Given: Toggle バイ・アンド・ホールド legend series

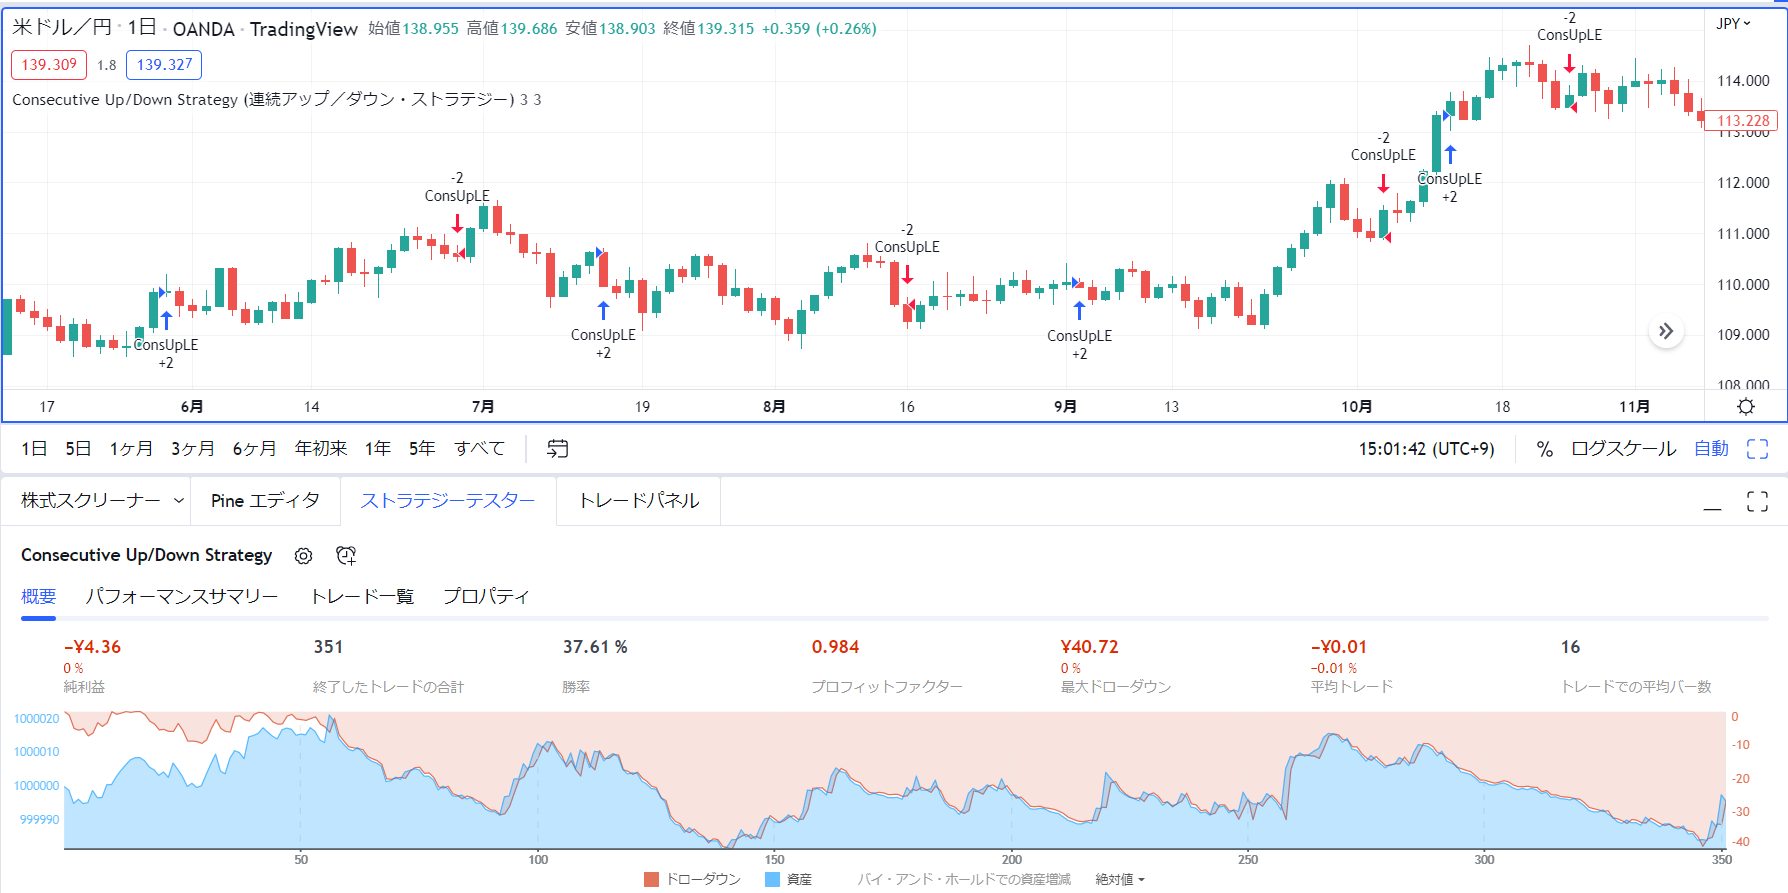Looking at the screenshot, I should [964, 879].
